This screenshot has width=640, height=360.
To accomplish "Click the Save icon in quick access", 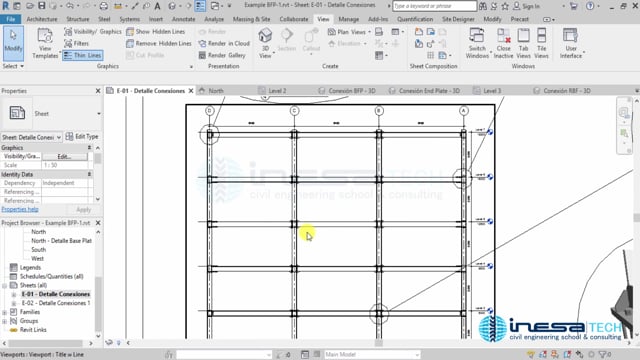I will coord(42,6).
